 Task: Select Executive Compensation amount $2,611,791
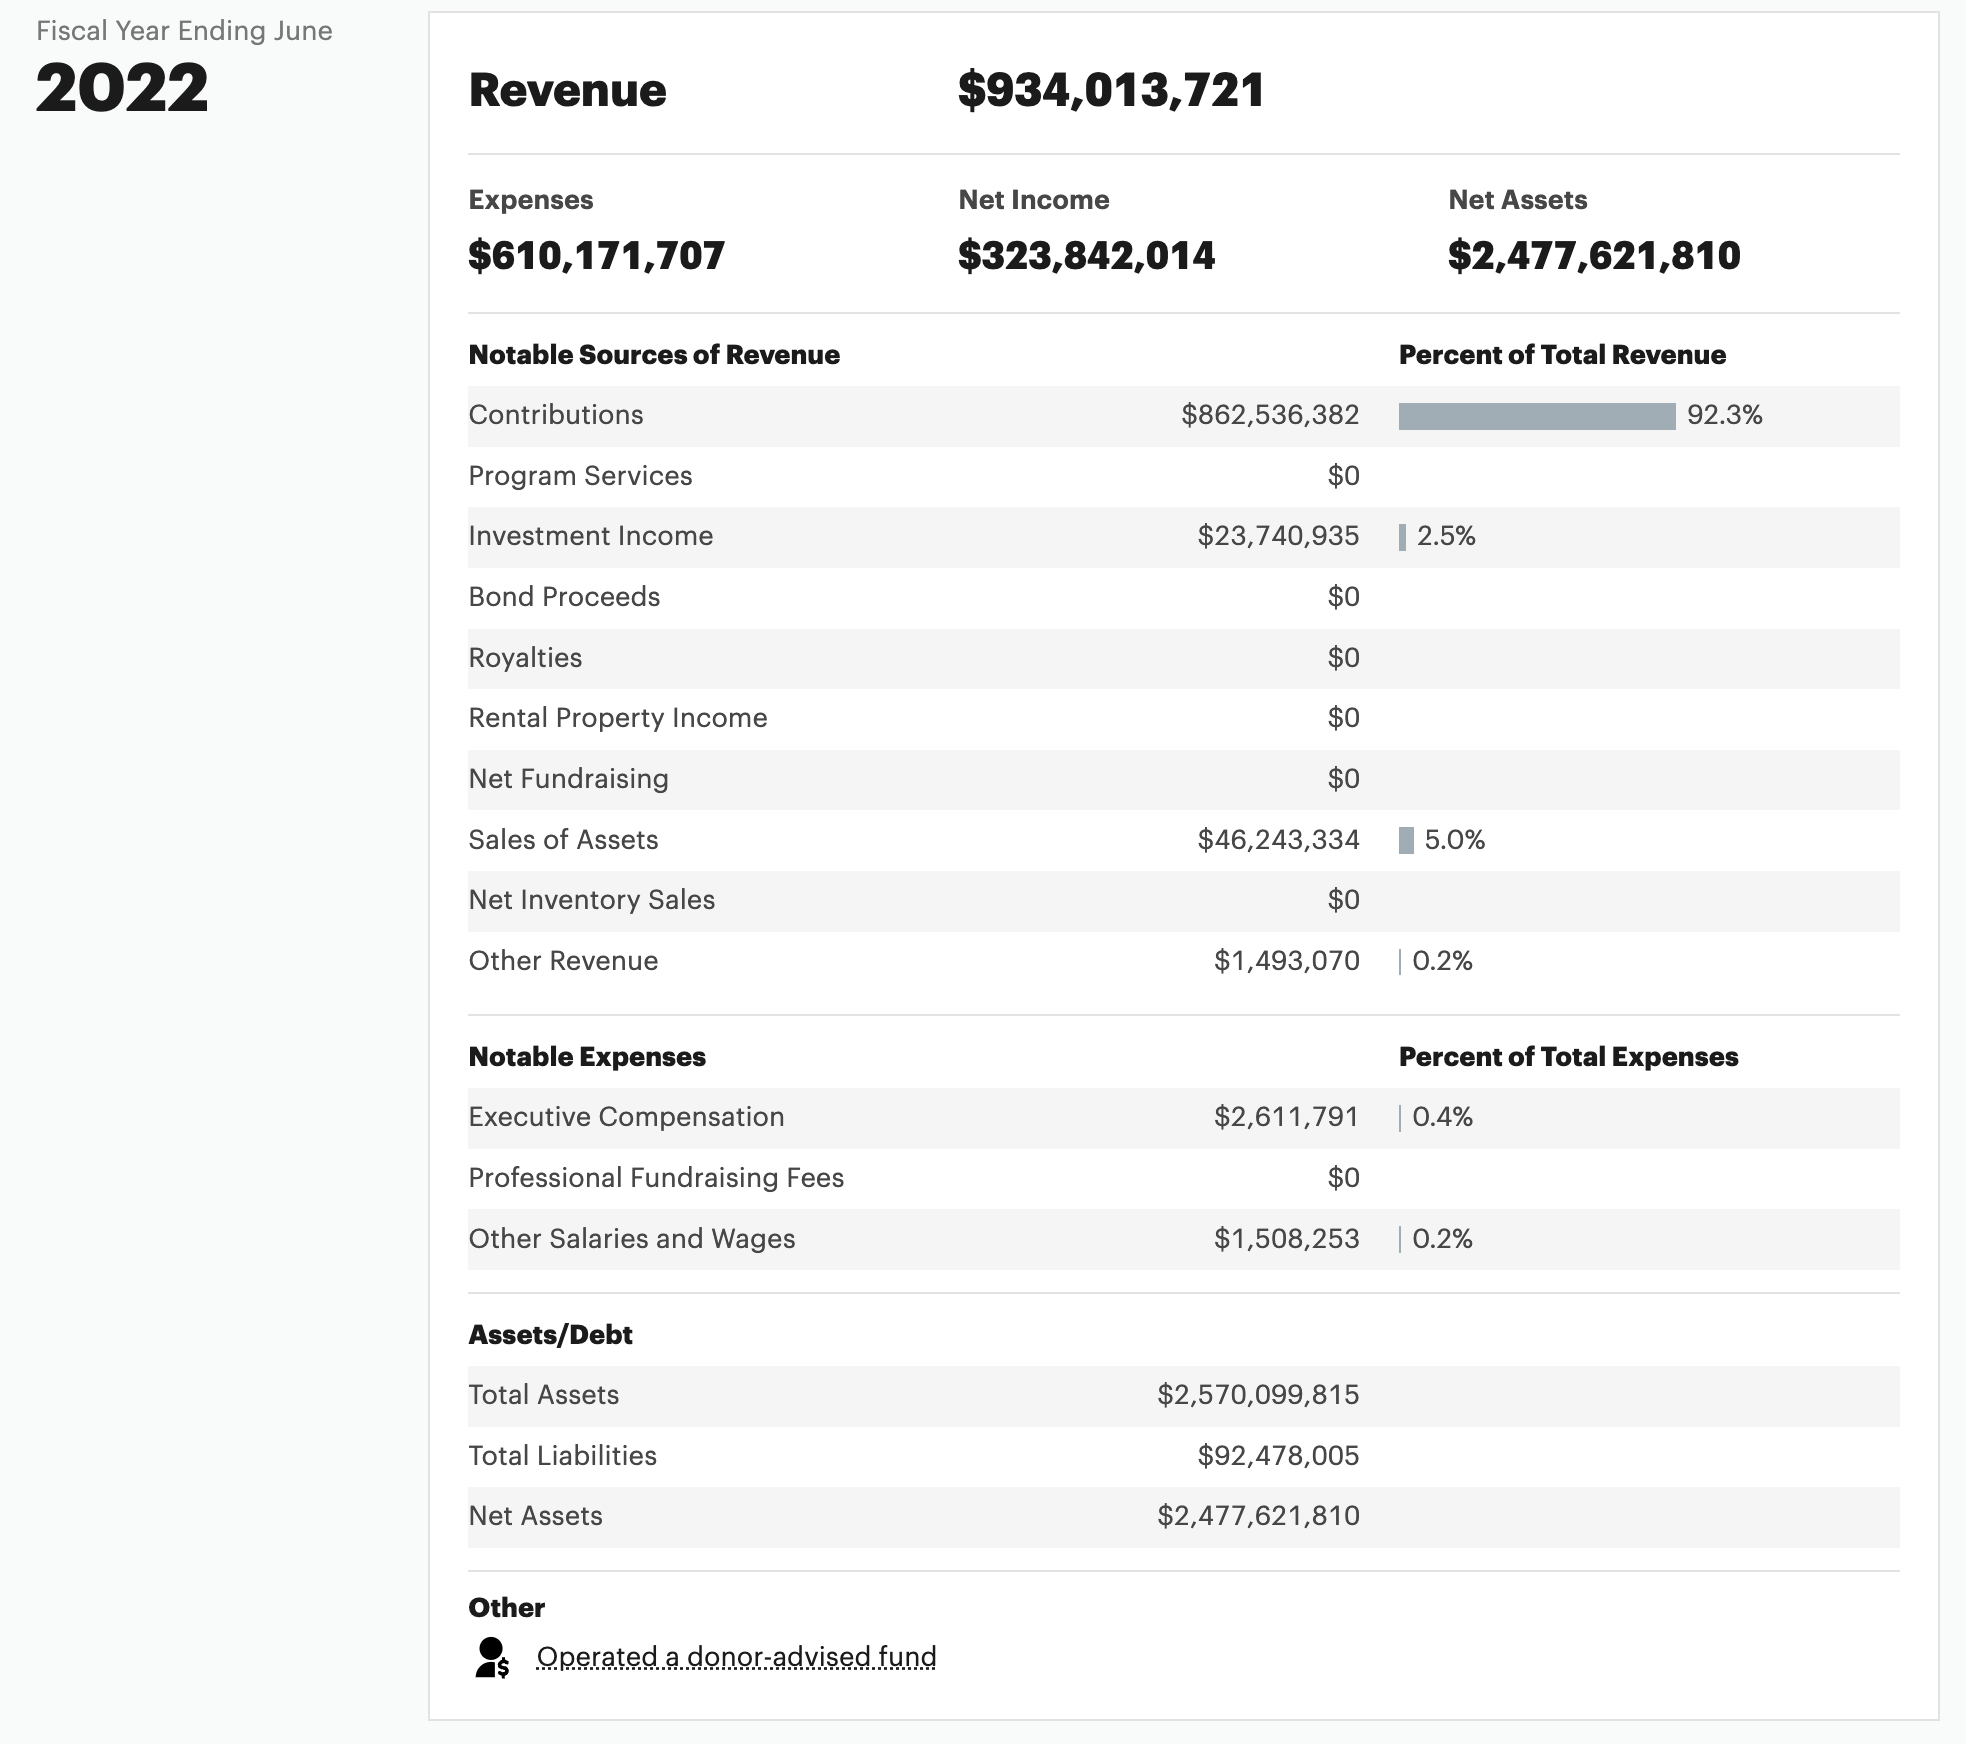pos(1286,1117)
